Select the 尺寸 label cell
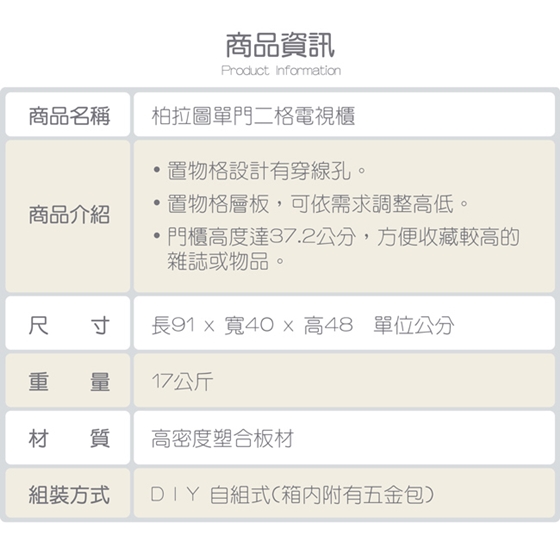The image size is (560, 534). tap(68, 323)
